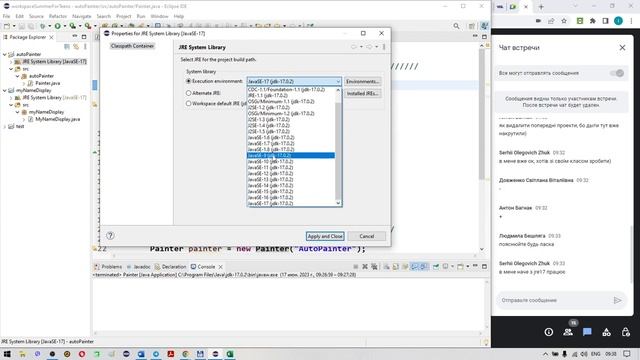Click the New file toolbar icon in Eclipse
The image size is (640, 360).
tap(7, 26)
